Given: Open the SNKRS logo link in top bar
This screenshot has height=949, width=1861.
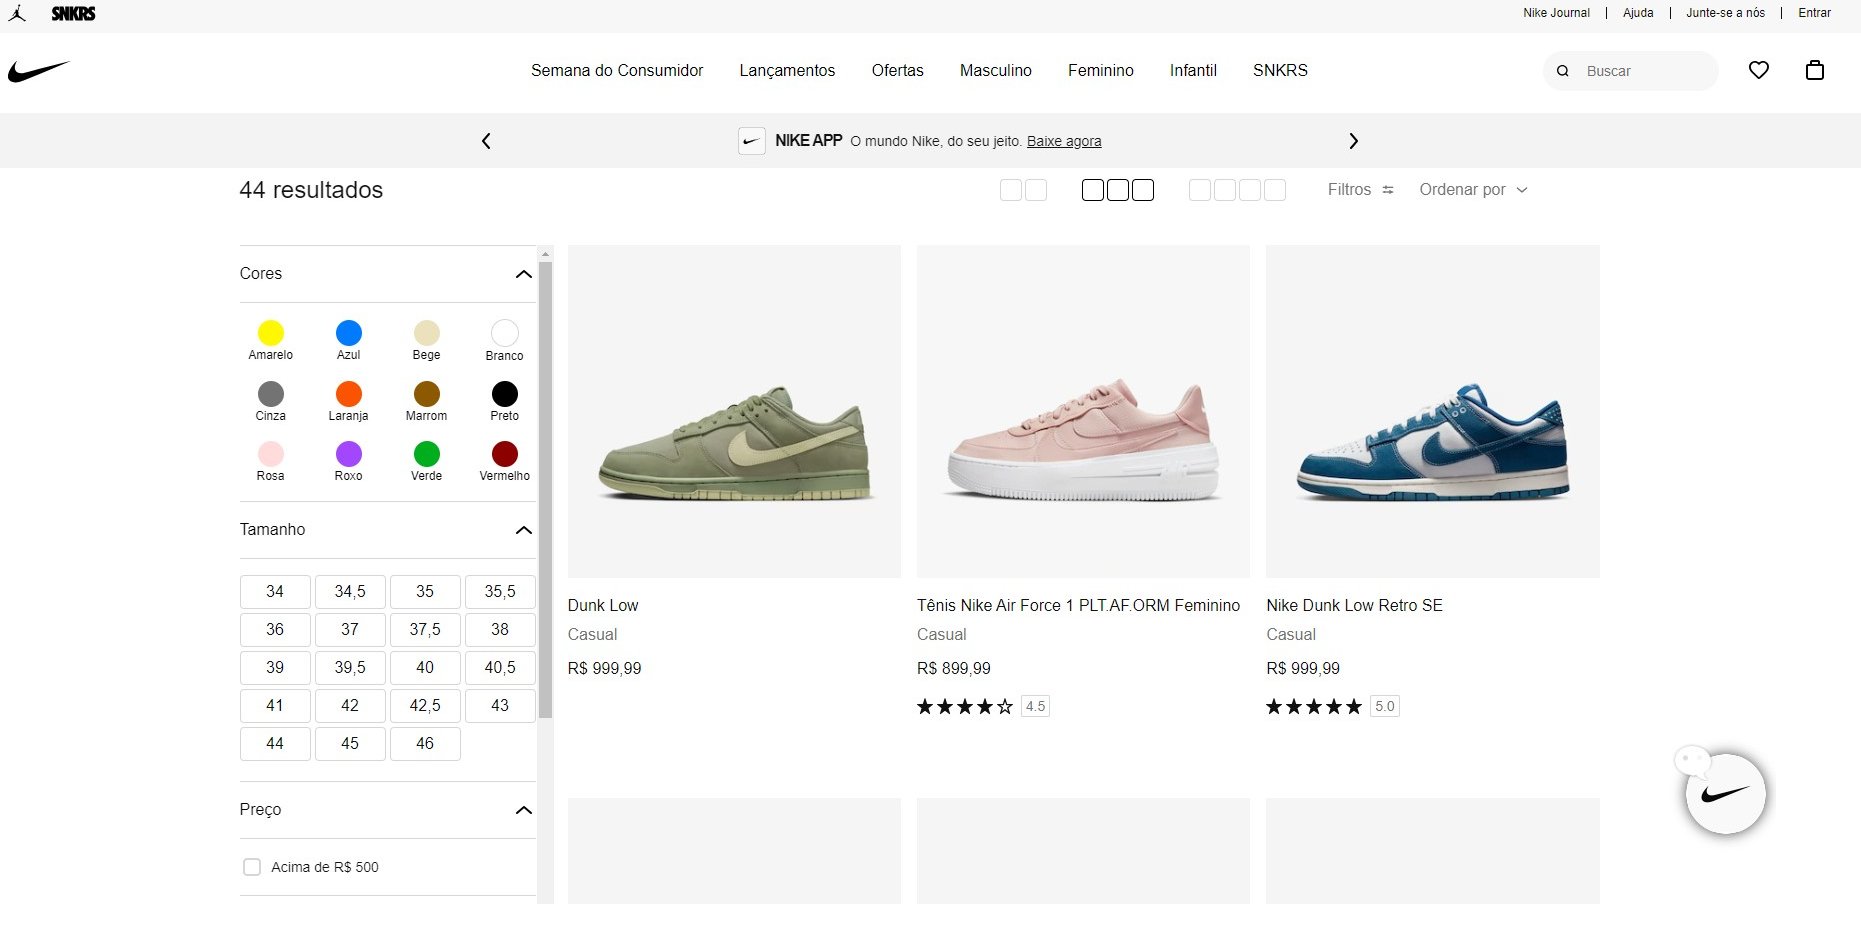Looking at the screenshot, I should [x=73, y=13].
